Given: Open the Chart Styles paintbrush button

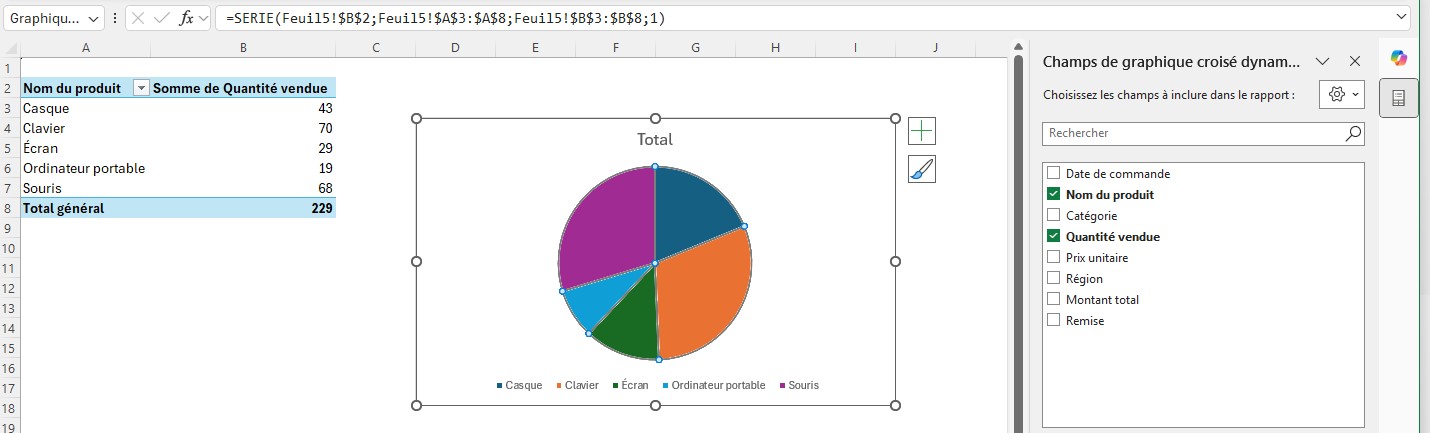Looking at the screenshot, I should 921,169.
